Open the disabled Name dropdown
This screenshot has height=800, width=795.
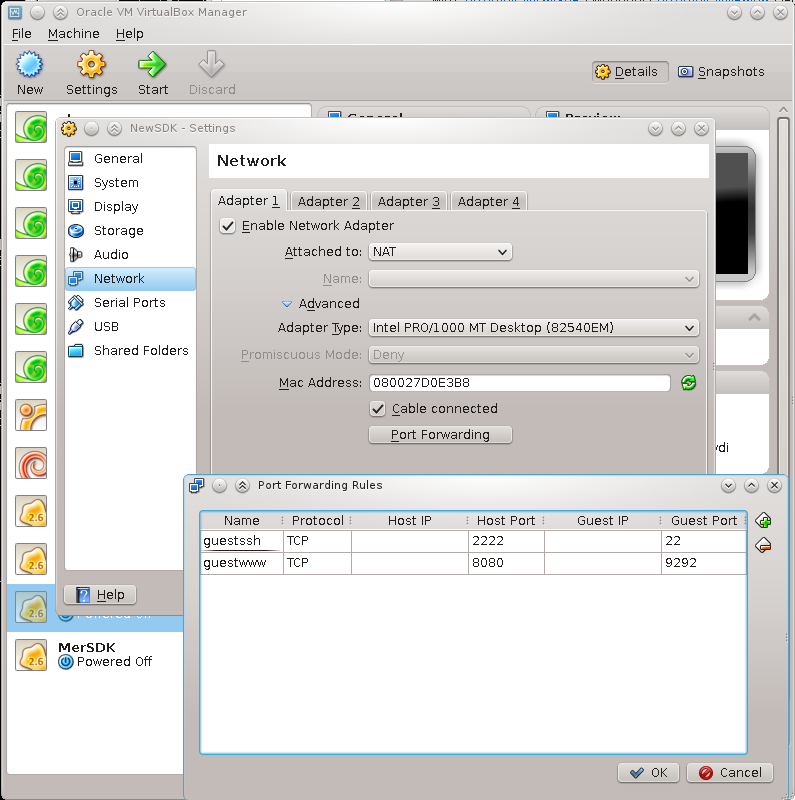point(534,279)
